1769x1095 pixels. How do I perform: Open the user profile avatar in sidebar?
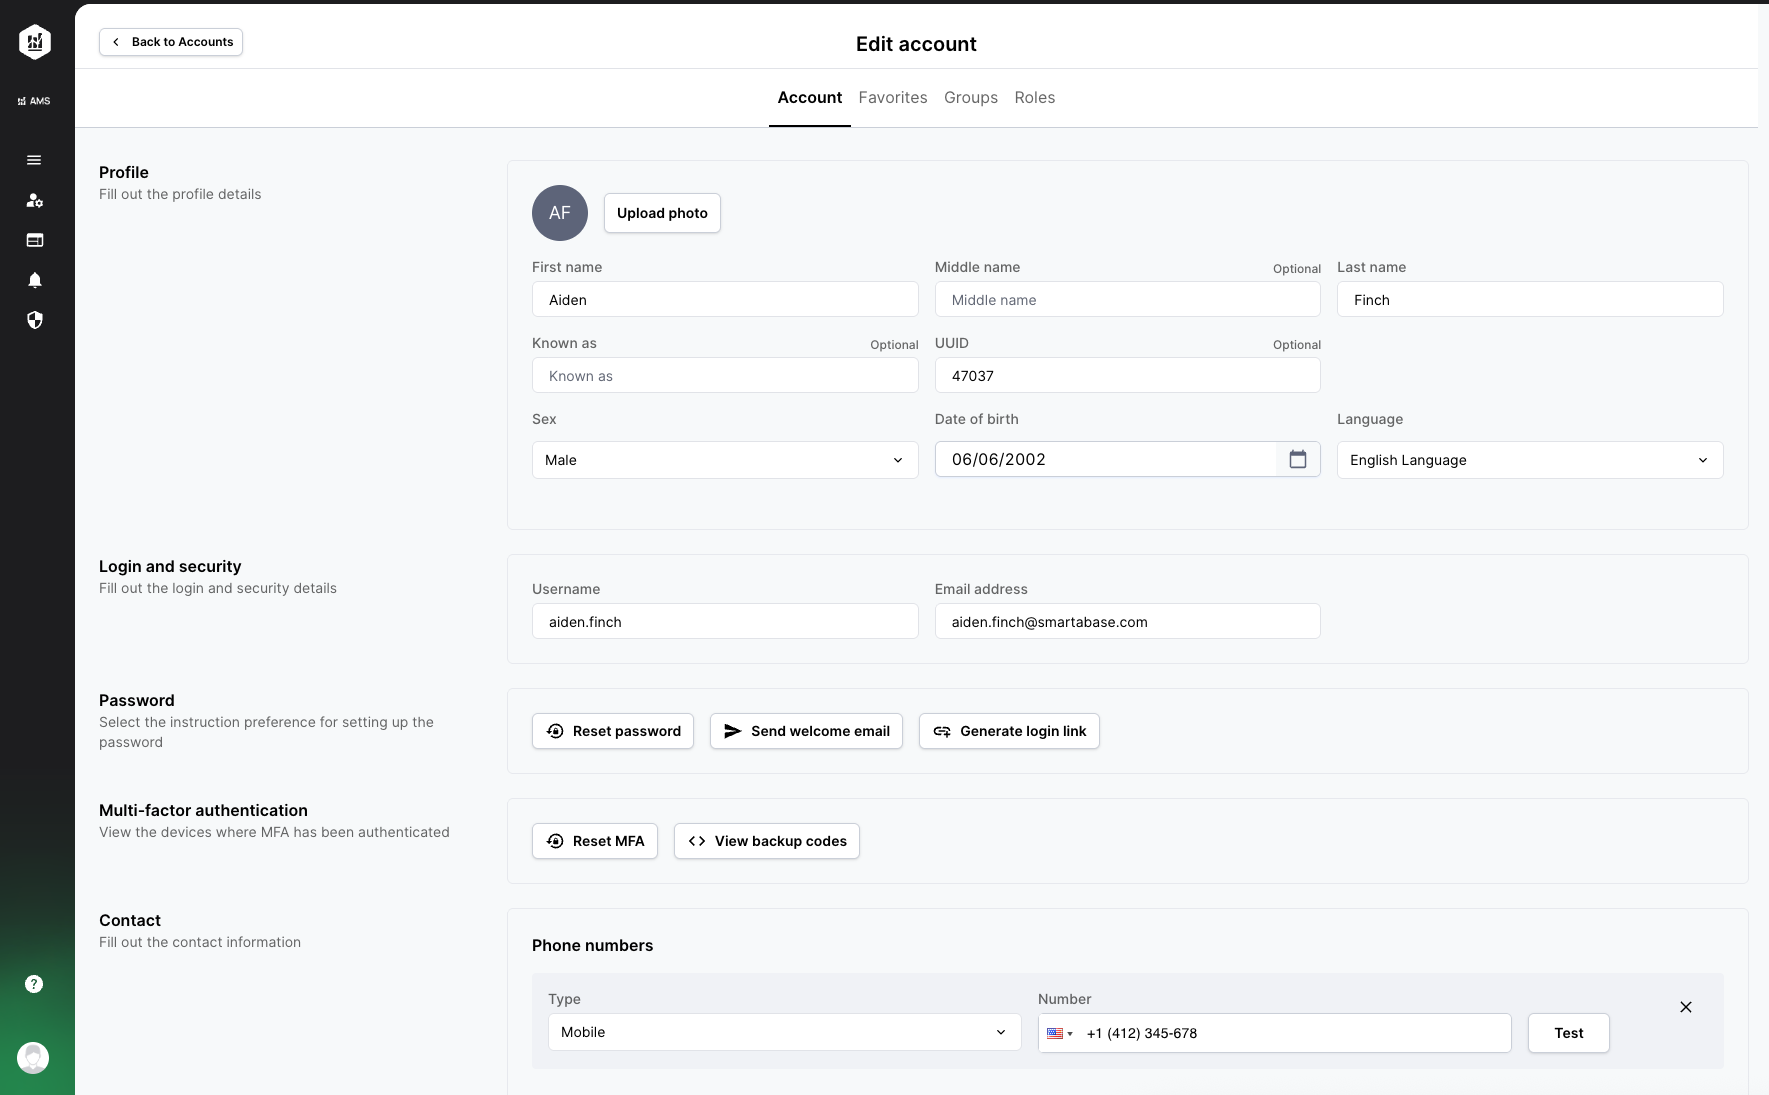tap(33, 1058)
